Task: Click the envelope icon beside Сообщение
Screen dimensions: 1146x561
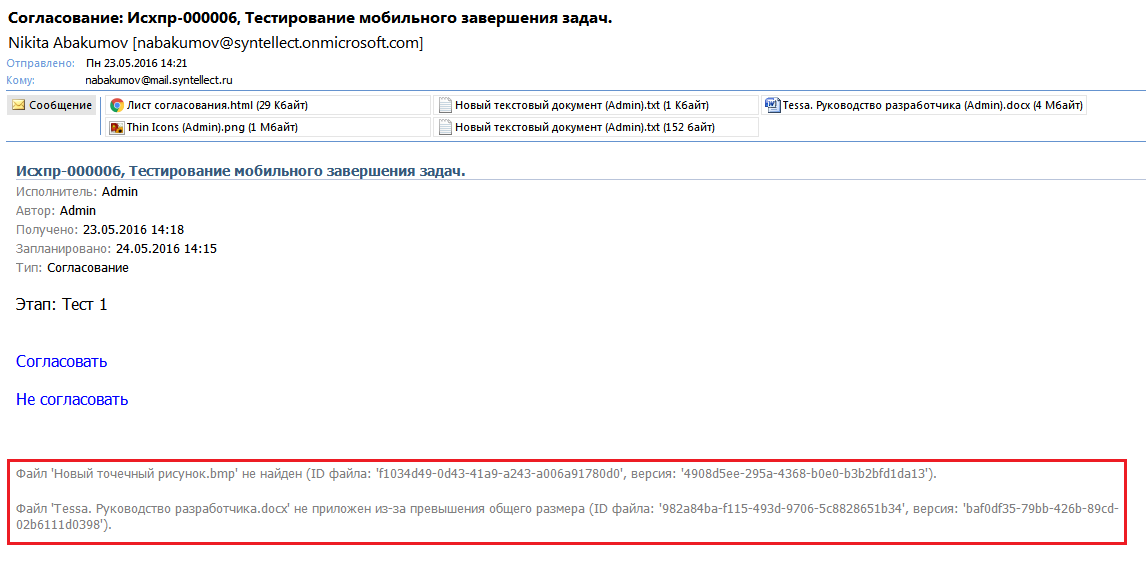Action: (18, 105)
